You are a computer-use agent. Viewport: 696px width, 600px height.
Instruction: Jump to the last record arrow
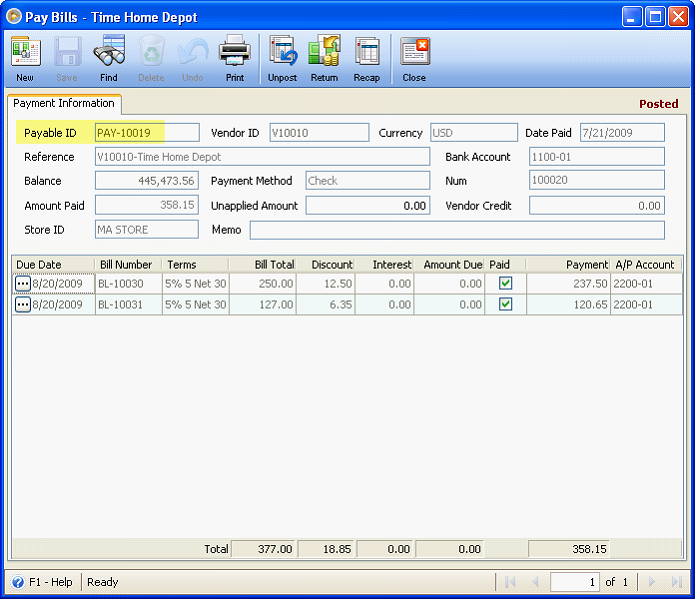point(677,582)
